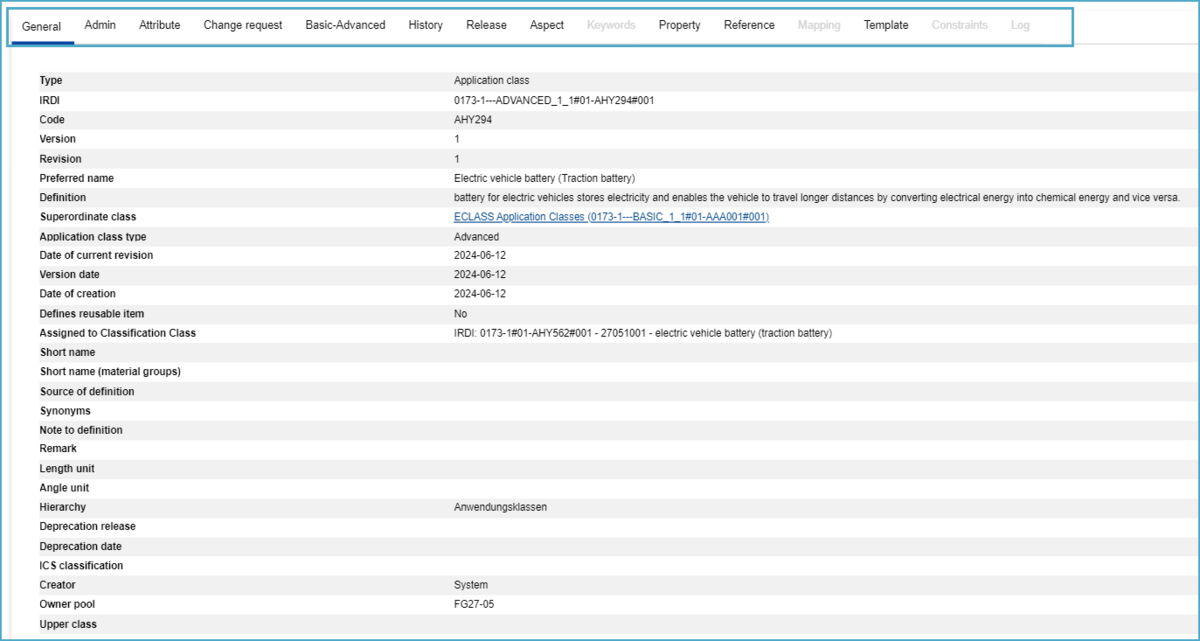
Task: Open the Template tab
Action: pos(886,25)
